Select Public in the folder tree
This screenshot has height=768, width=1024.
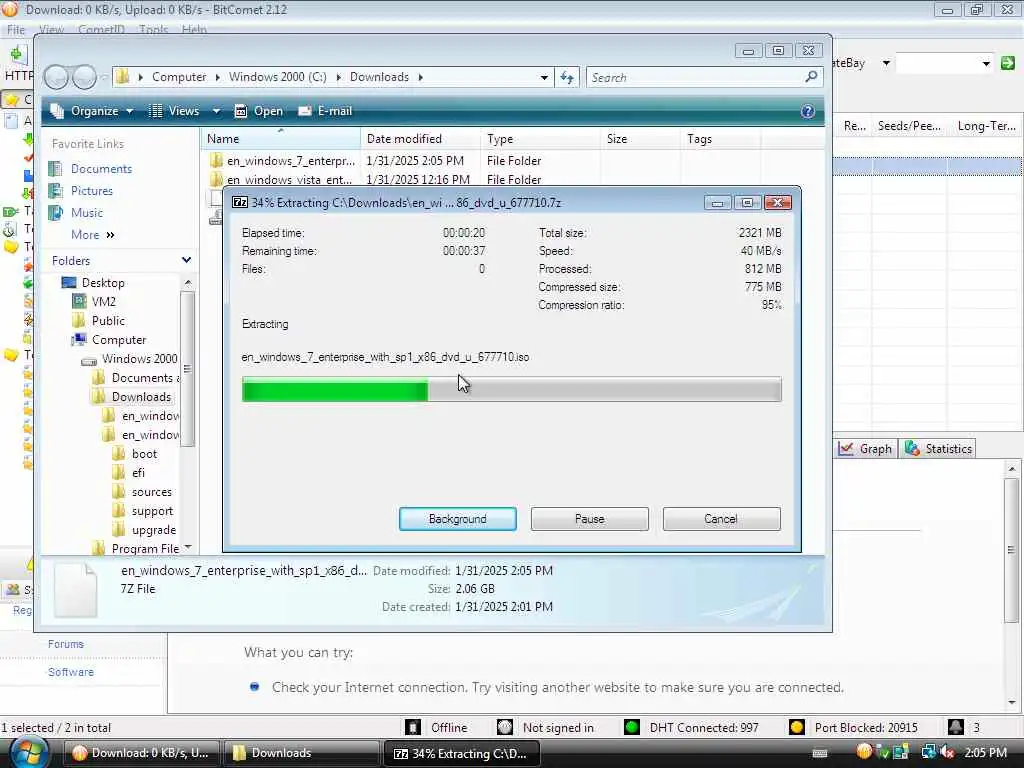[x=108, y=321]
